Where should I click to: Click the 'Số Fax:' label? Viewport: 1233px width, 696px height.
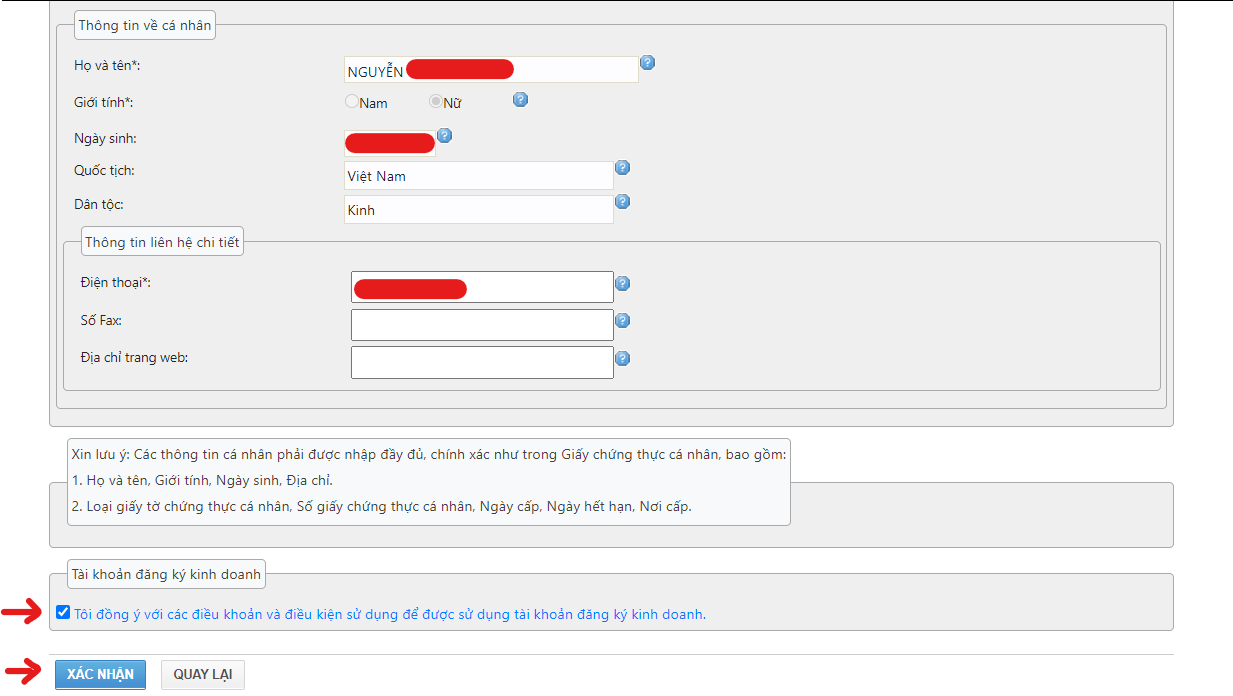pos(101,320)
